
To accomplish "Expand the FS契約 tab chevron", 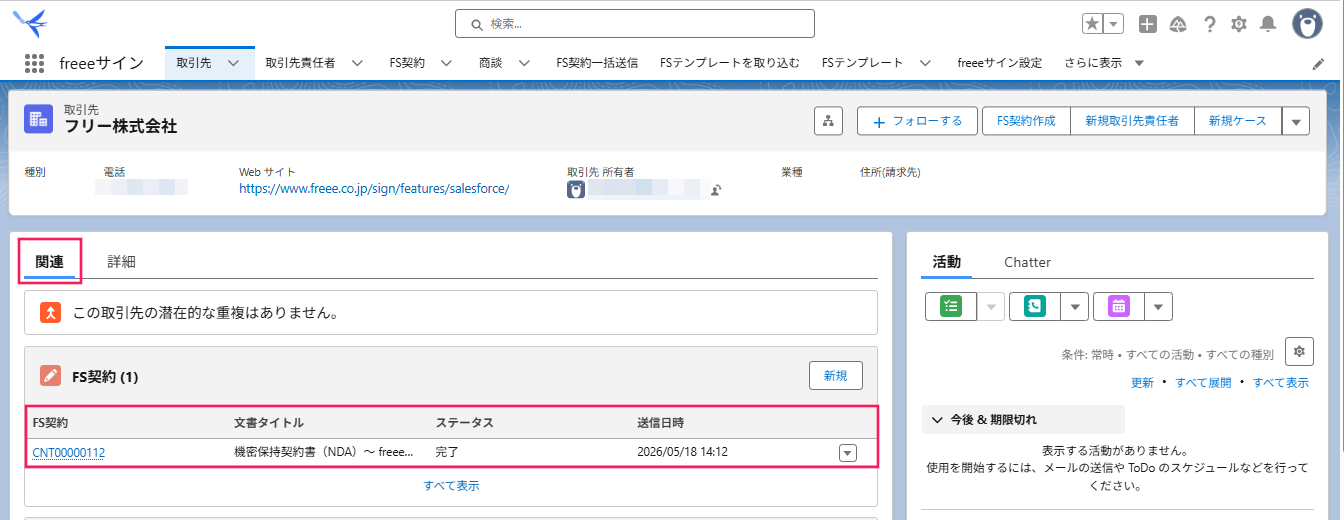I will (446, 63).
